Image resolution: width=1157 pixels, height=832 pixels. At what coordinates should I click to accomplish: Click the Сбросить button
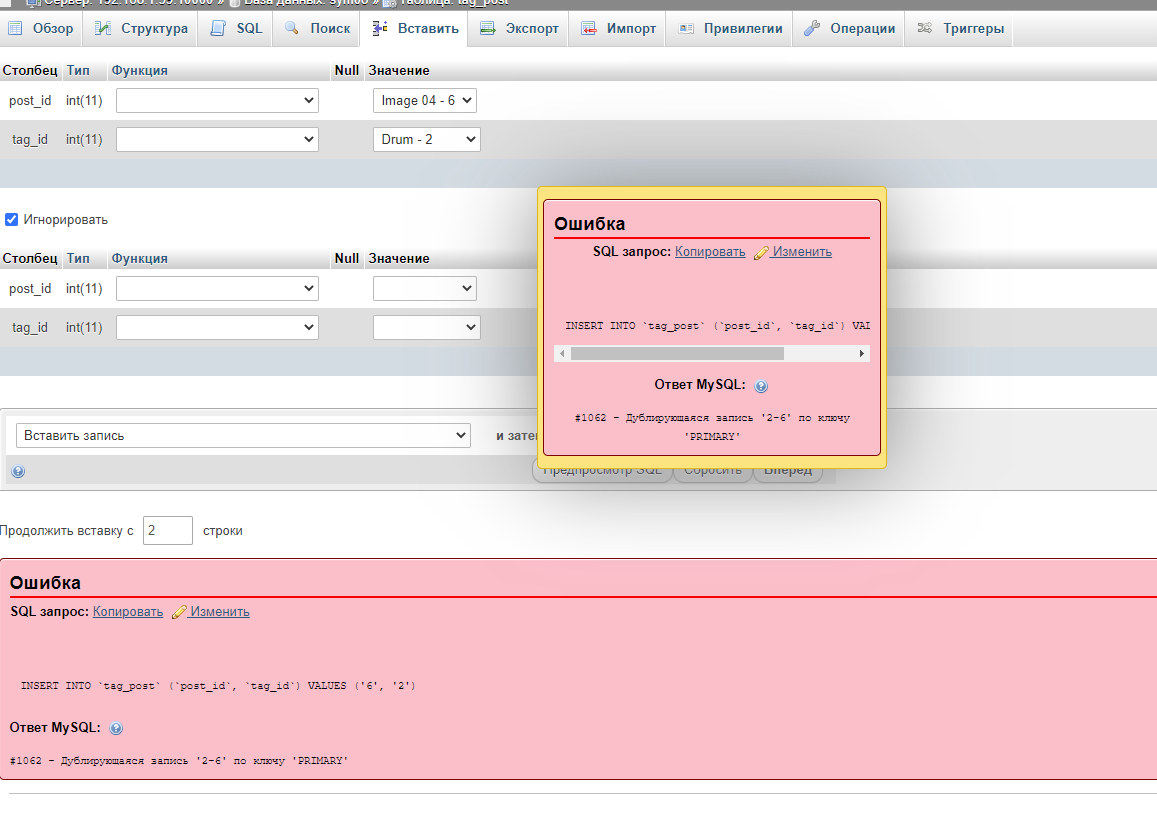pos(713,471)
